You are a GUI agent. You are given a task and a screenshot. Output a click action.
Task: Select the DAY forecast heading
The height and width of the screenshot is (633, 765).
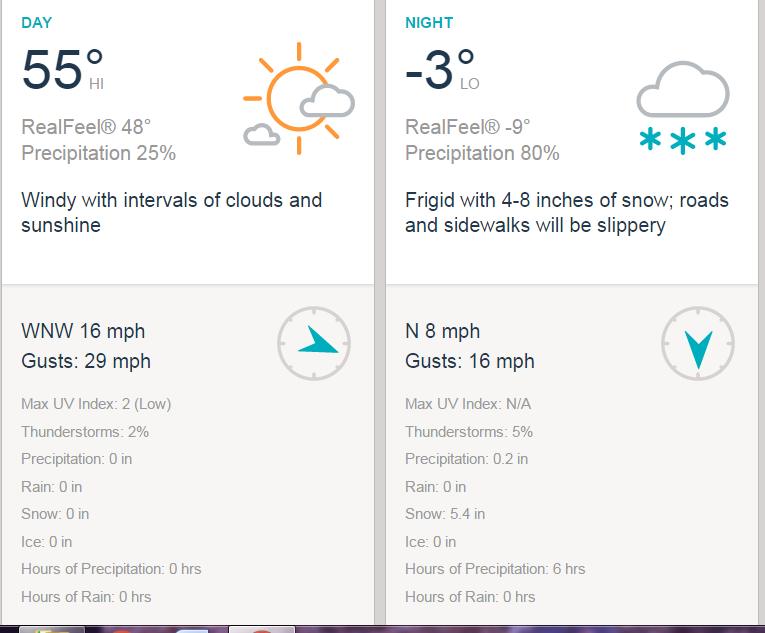[x=37, y=23]
